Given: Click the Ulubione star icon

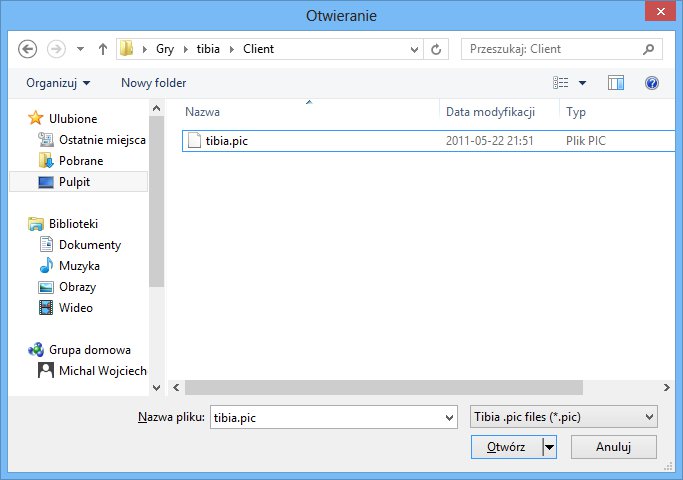Looking at the screenshot, I should [x=36, y=118].
